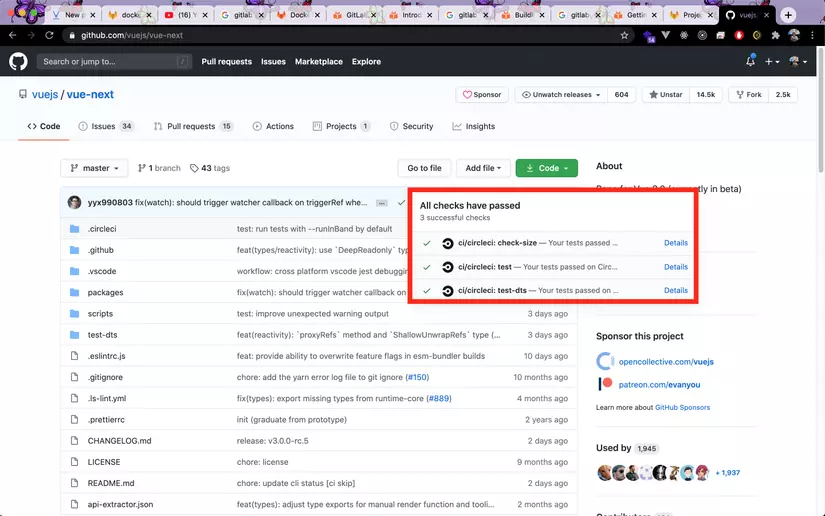Open the browser extensions puzzle icon
This screenshot has height=516, width=825.
coord(775,35)
